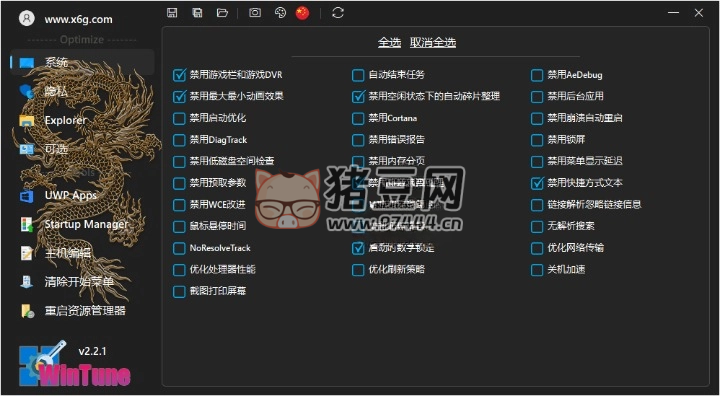Click the camera screenshot icon
Screen dimensions: 720x396
pyautogui.click(x=255, y=13)
